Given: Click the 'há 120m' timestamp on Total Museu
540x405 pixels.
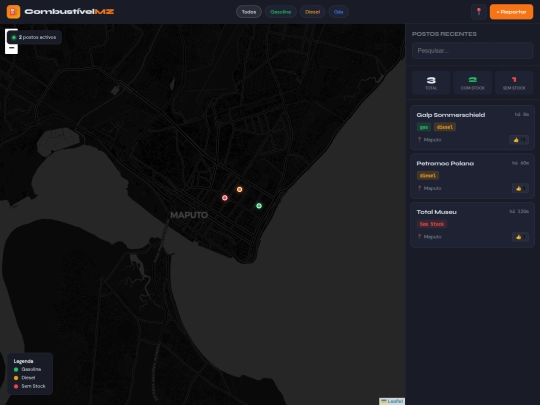Looking at the screenshot, I should tap(519, 211).
